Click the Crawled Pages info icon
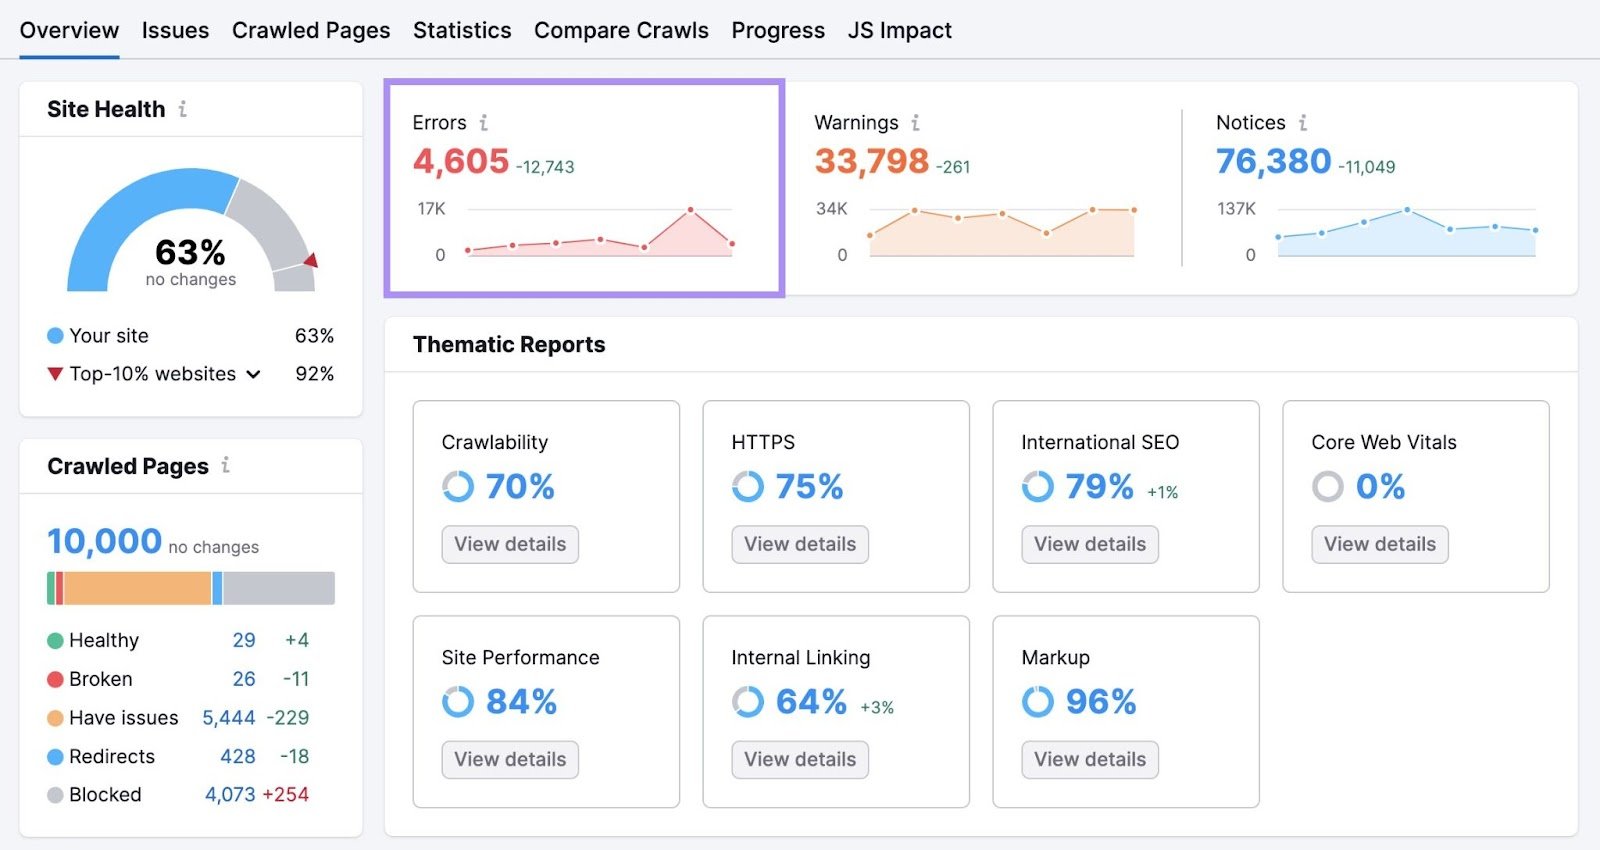Screen dimensions: 1600x850 pos(225,465)
